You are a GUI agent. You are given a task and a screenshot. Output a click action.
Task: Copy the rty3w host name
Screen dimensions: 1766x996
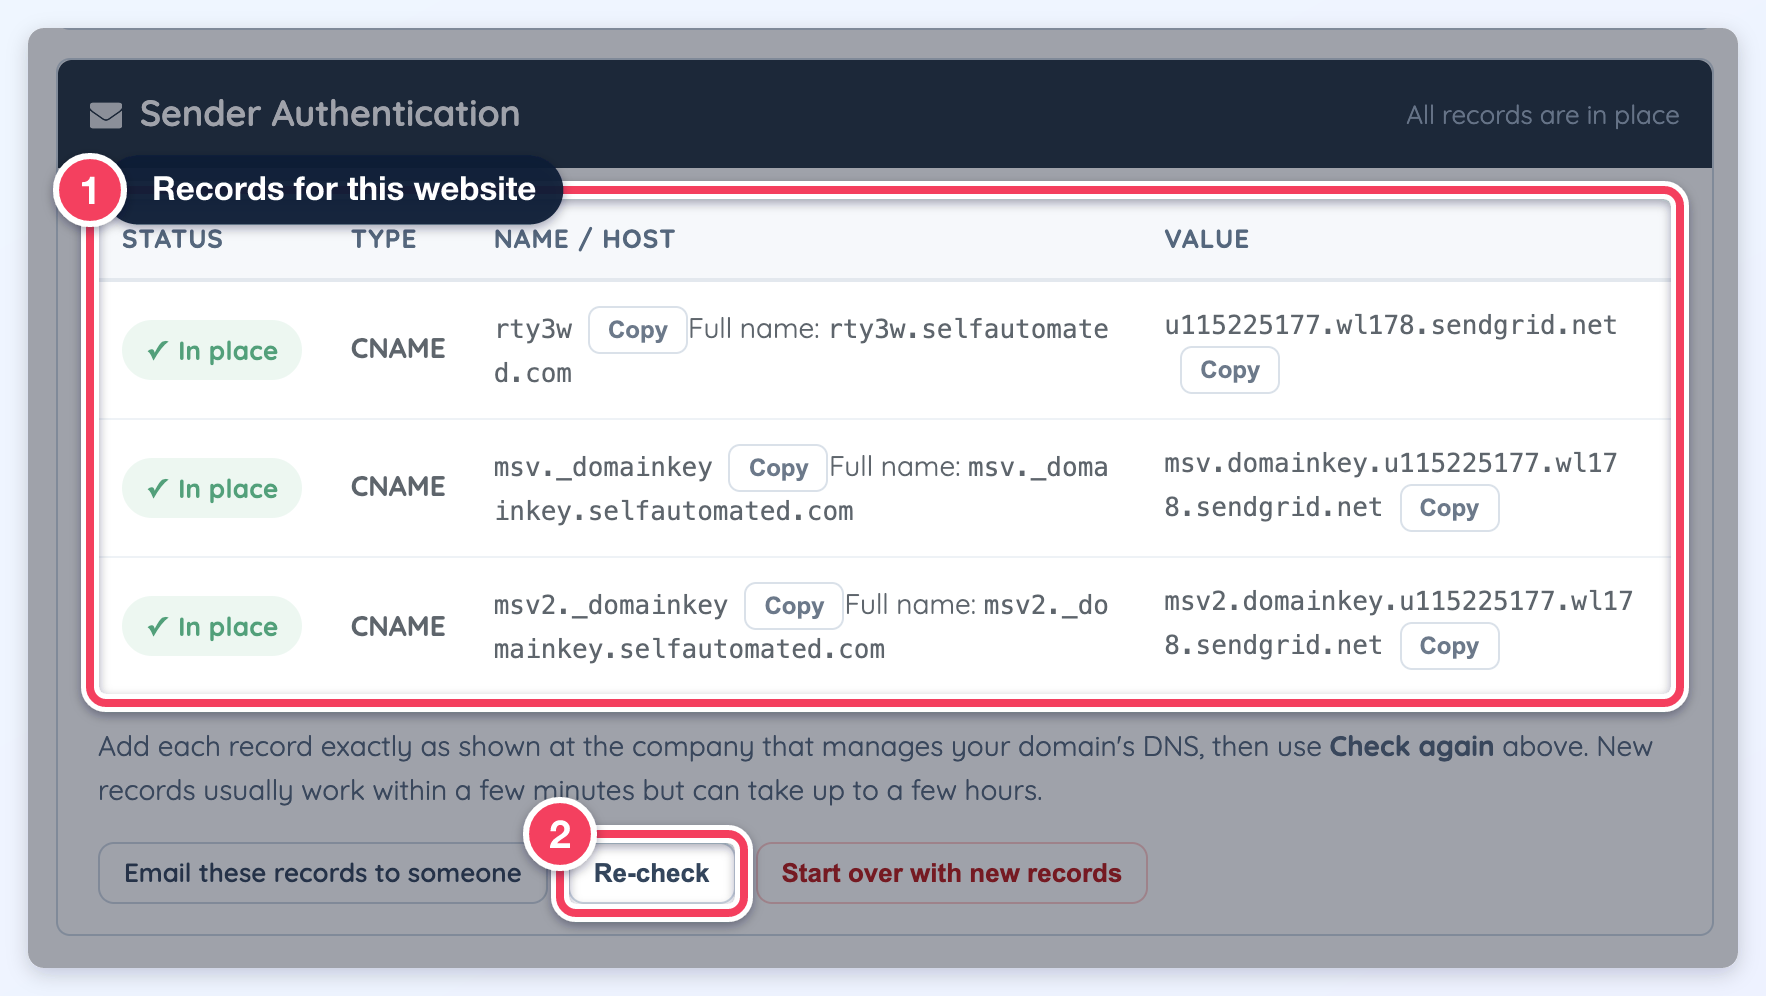[x=638, y=330]
